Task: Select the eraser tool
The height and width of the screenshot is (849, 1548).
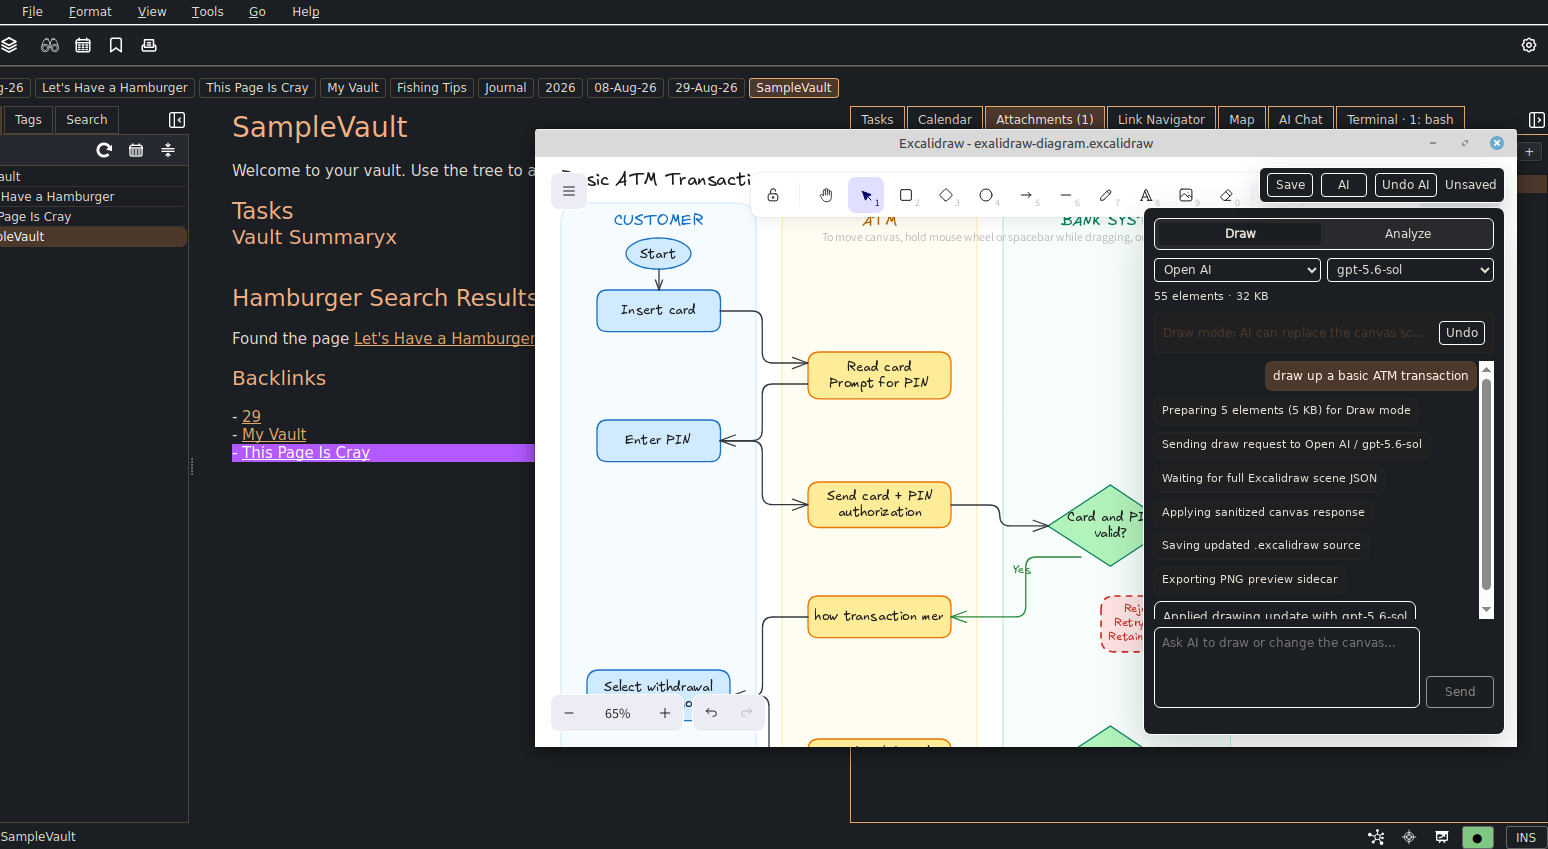Action: coord(1226,195)
